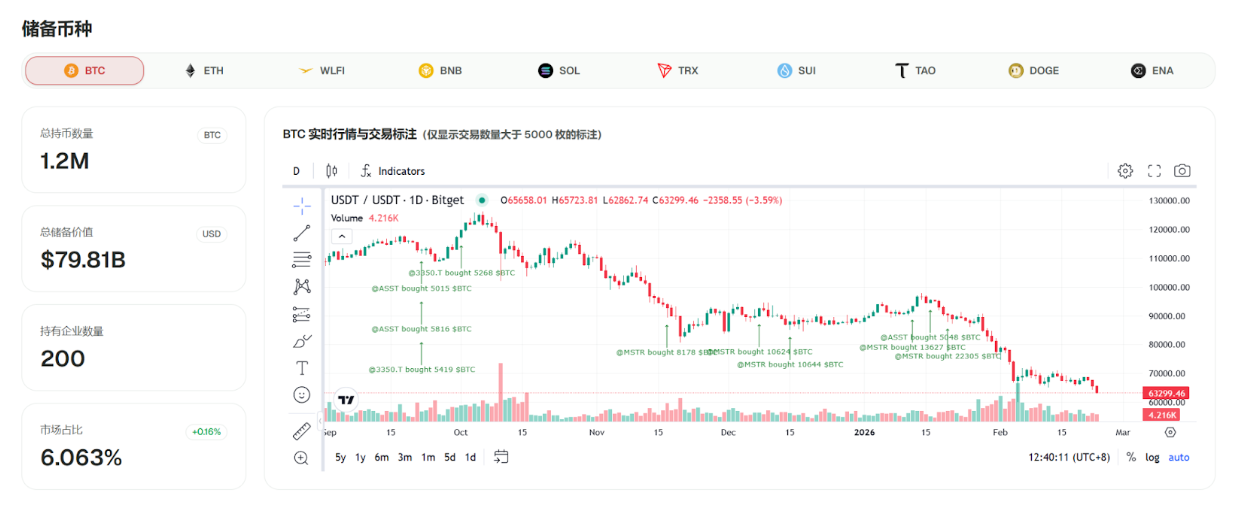This screenshot has height=516, width=1242.
Task: Select the text annotation tool
Action: [301, 368]
